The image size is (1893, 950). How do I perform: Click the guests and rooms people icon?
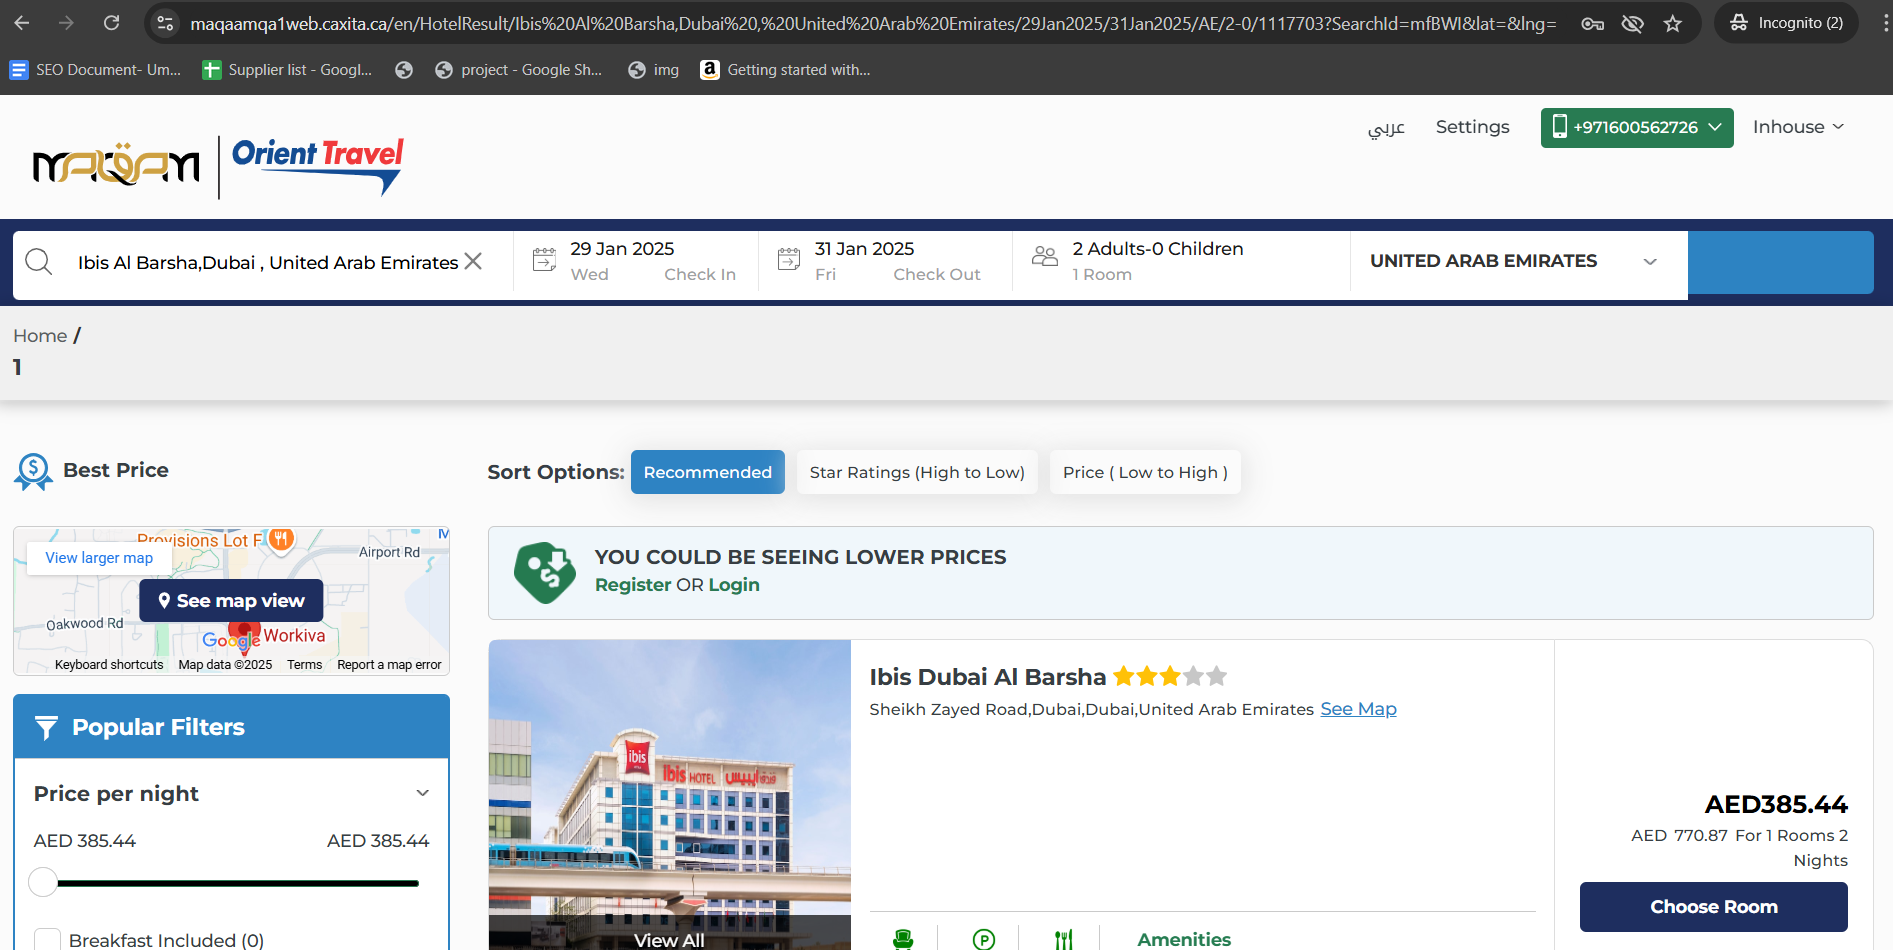(x=1044, y=257)
